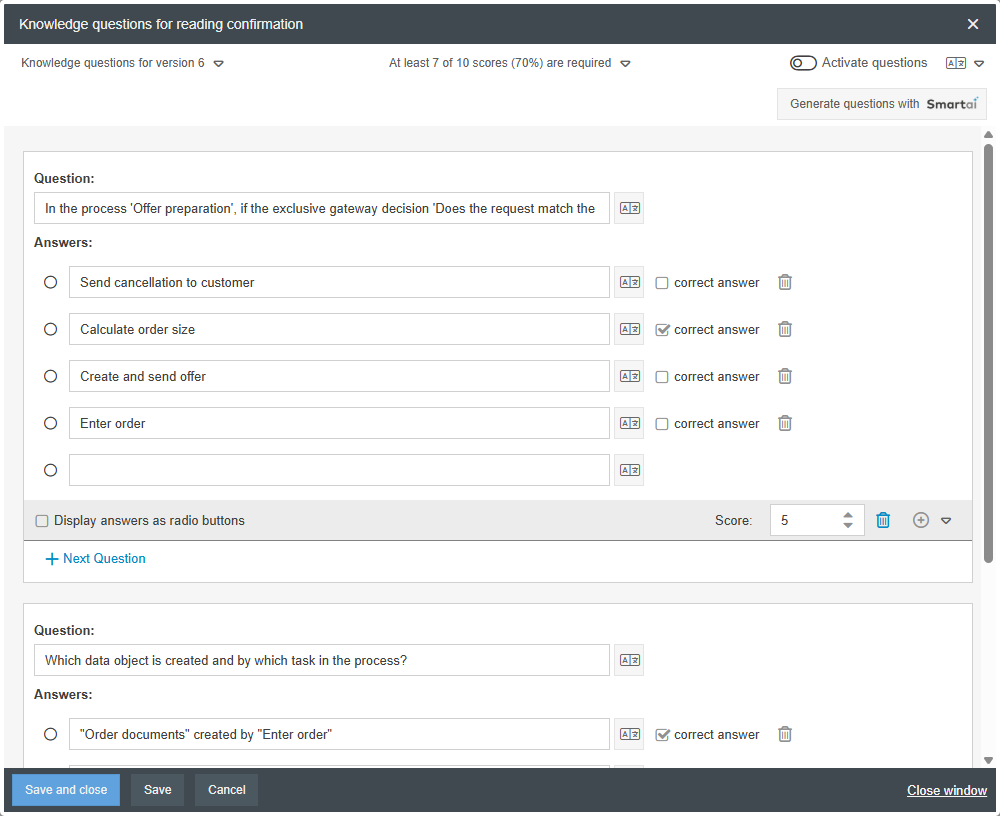Image resolution: width=1000 pixels, height=816 pixels.
Task: Open translation icon for the empty answer
Action: click(x=629, y=470)
